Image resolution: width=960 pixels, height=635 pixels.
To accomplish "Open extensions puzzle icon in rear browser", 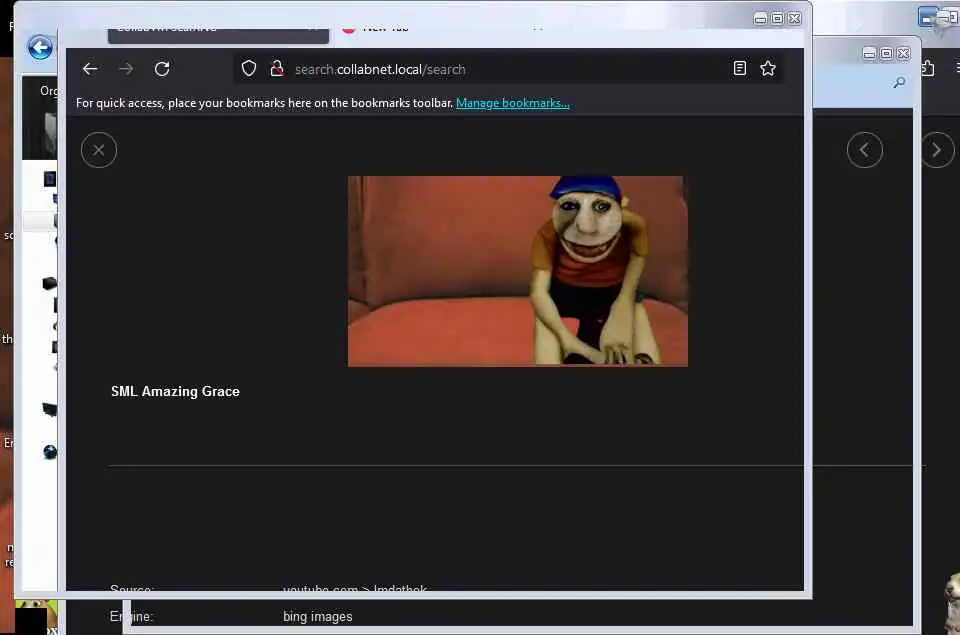I will click(928, 68).
